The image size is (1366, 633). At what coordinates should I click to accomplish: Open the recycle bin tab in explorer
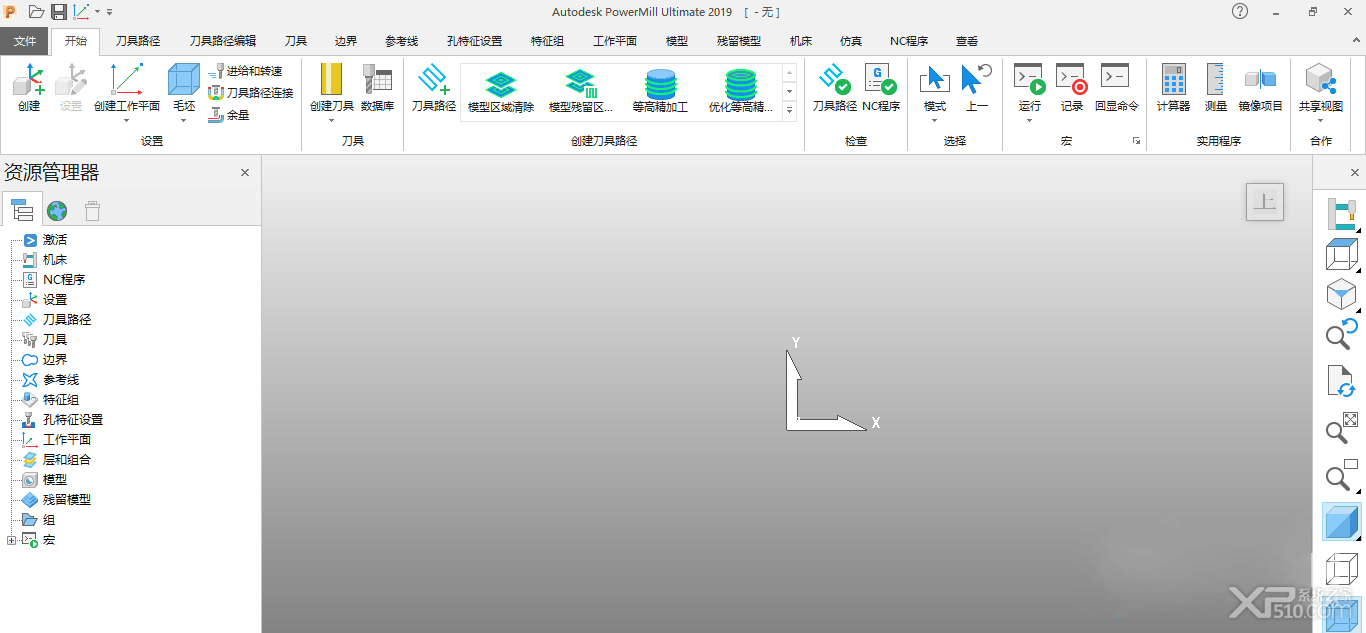point(92,210)
